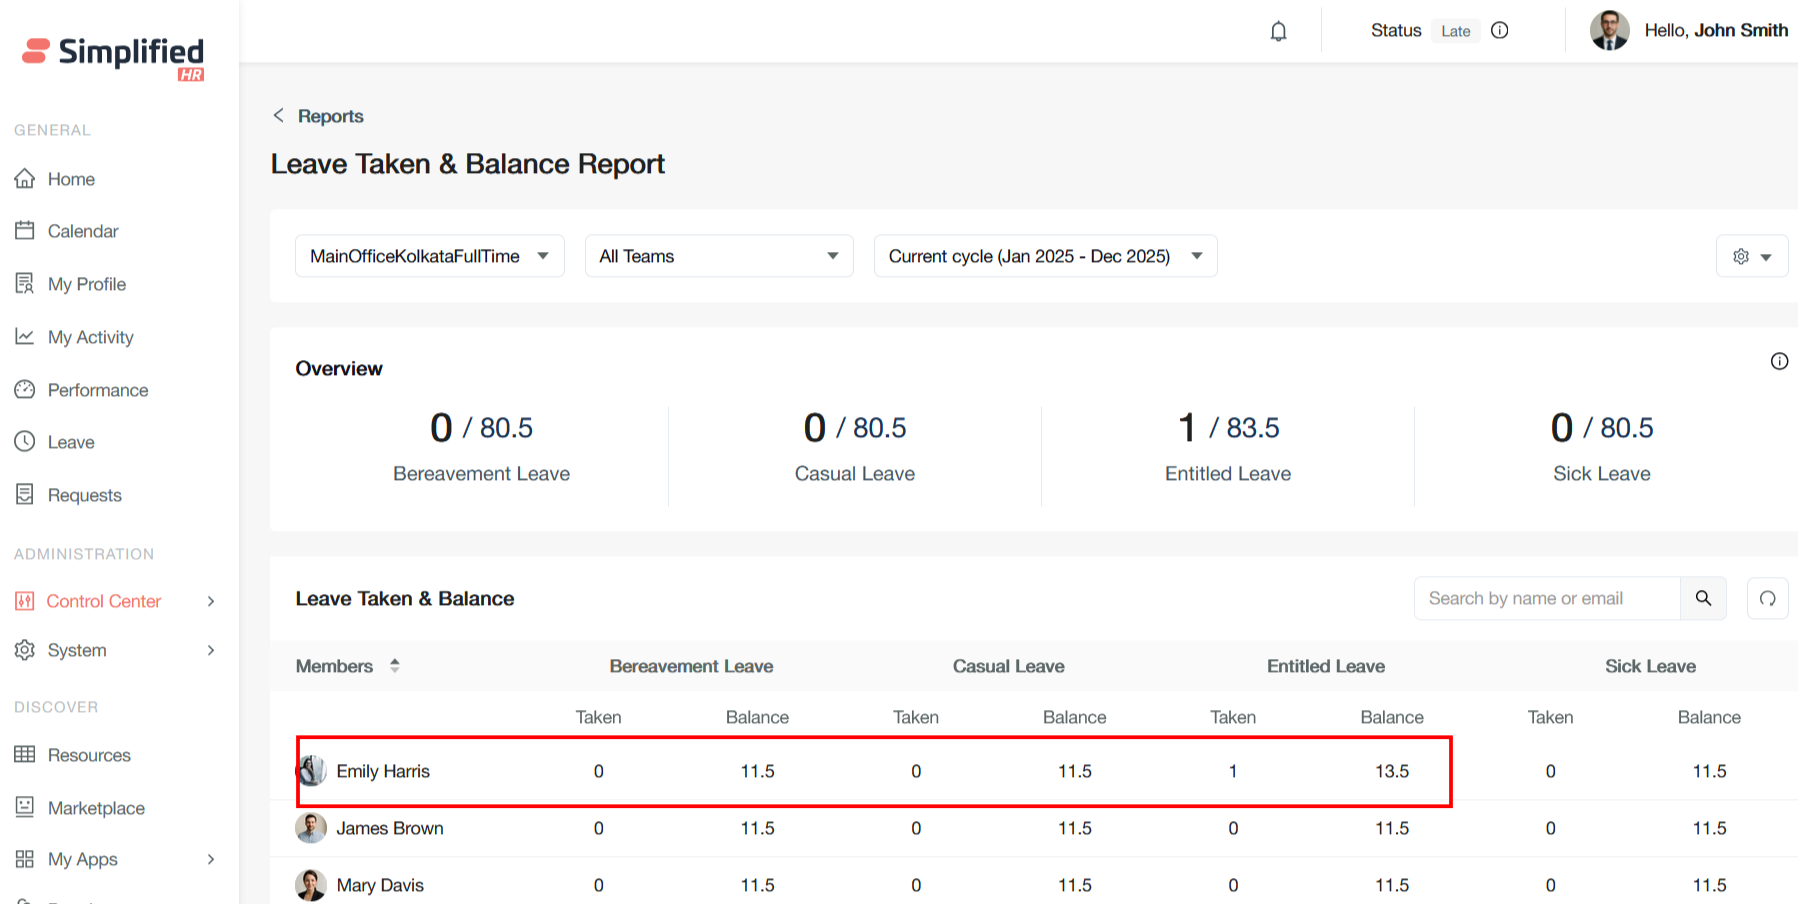The height and width of the screenshot is (904, 1798).
Task: Open the MainOfficeKolkataFullTime dropdown
Action: point(429,256)
